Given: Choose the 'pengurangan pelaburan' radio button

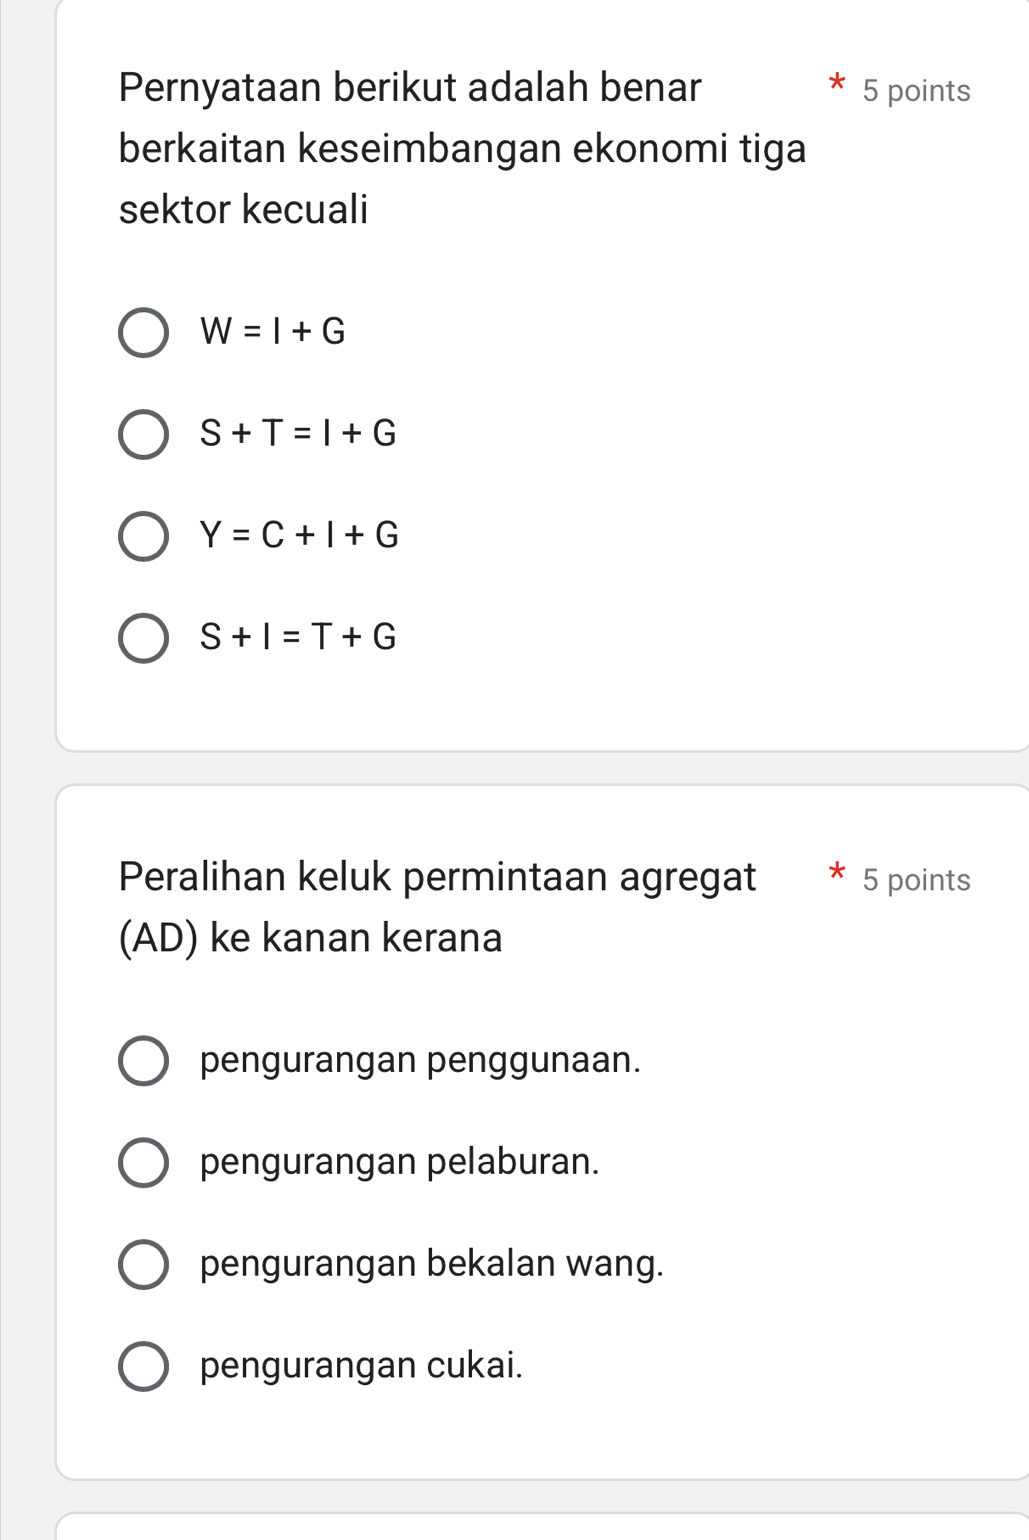Looking at the screenshot, I should 143,1163.
